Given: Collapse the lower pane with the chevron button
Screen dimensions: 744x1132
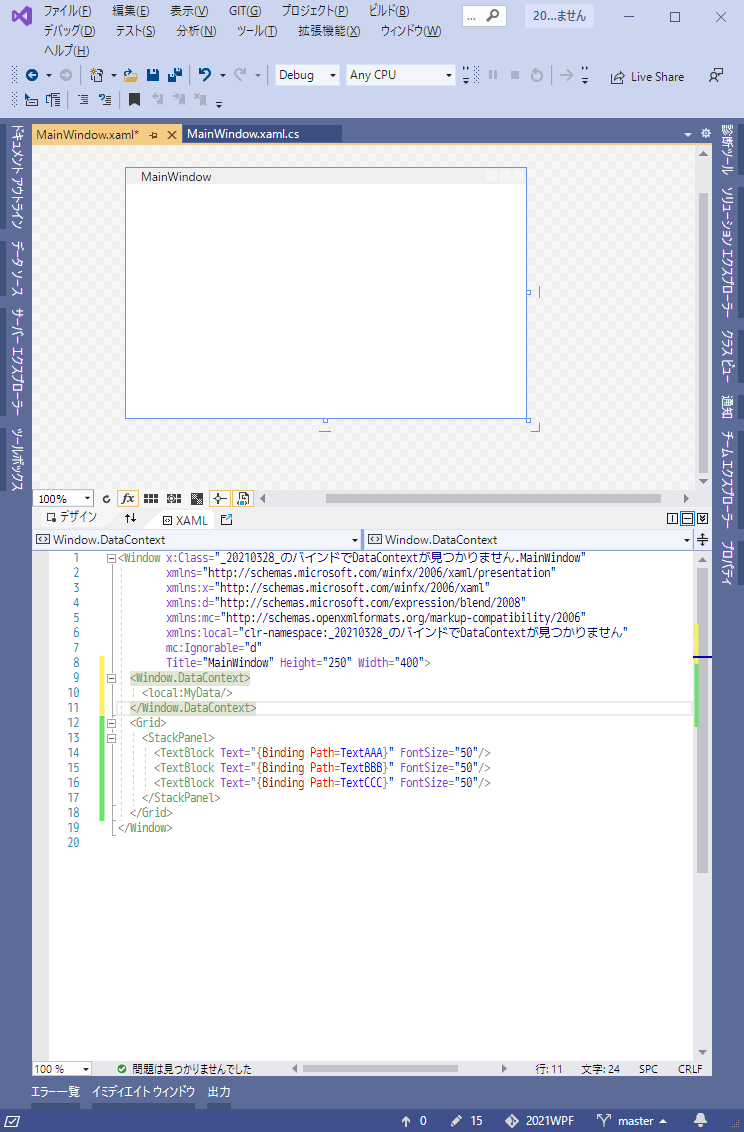Looking at the screenshot, I should [703, 518].
